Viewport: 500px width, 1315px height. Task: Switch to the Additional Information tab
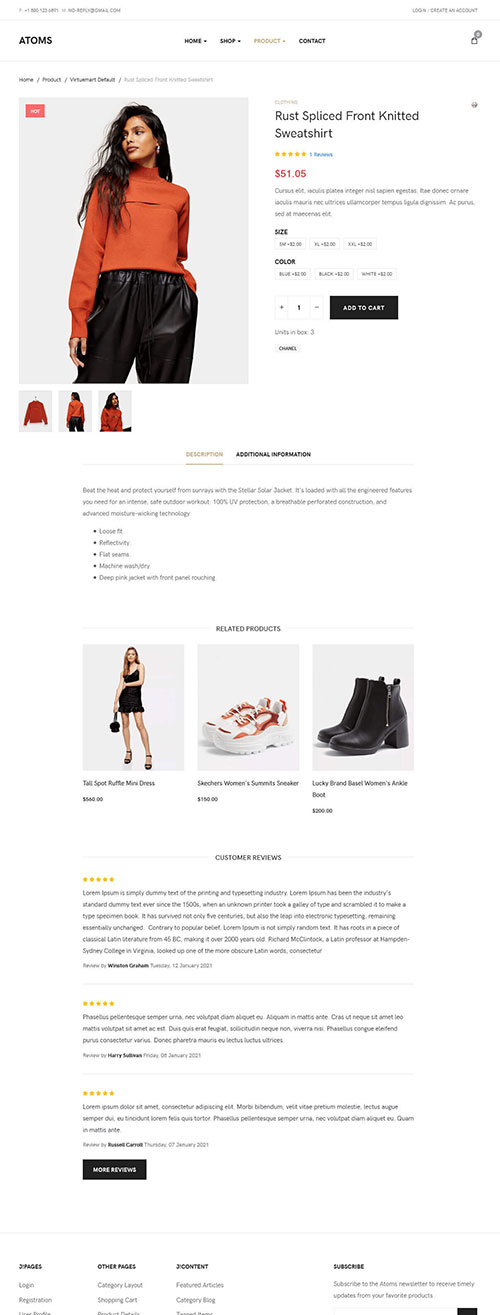pos(273,455)
